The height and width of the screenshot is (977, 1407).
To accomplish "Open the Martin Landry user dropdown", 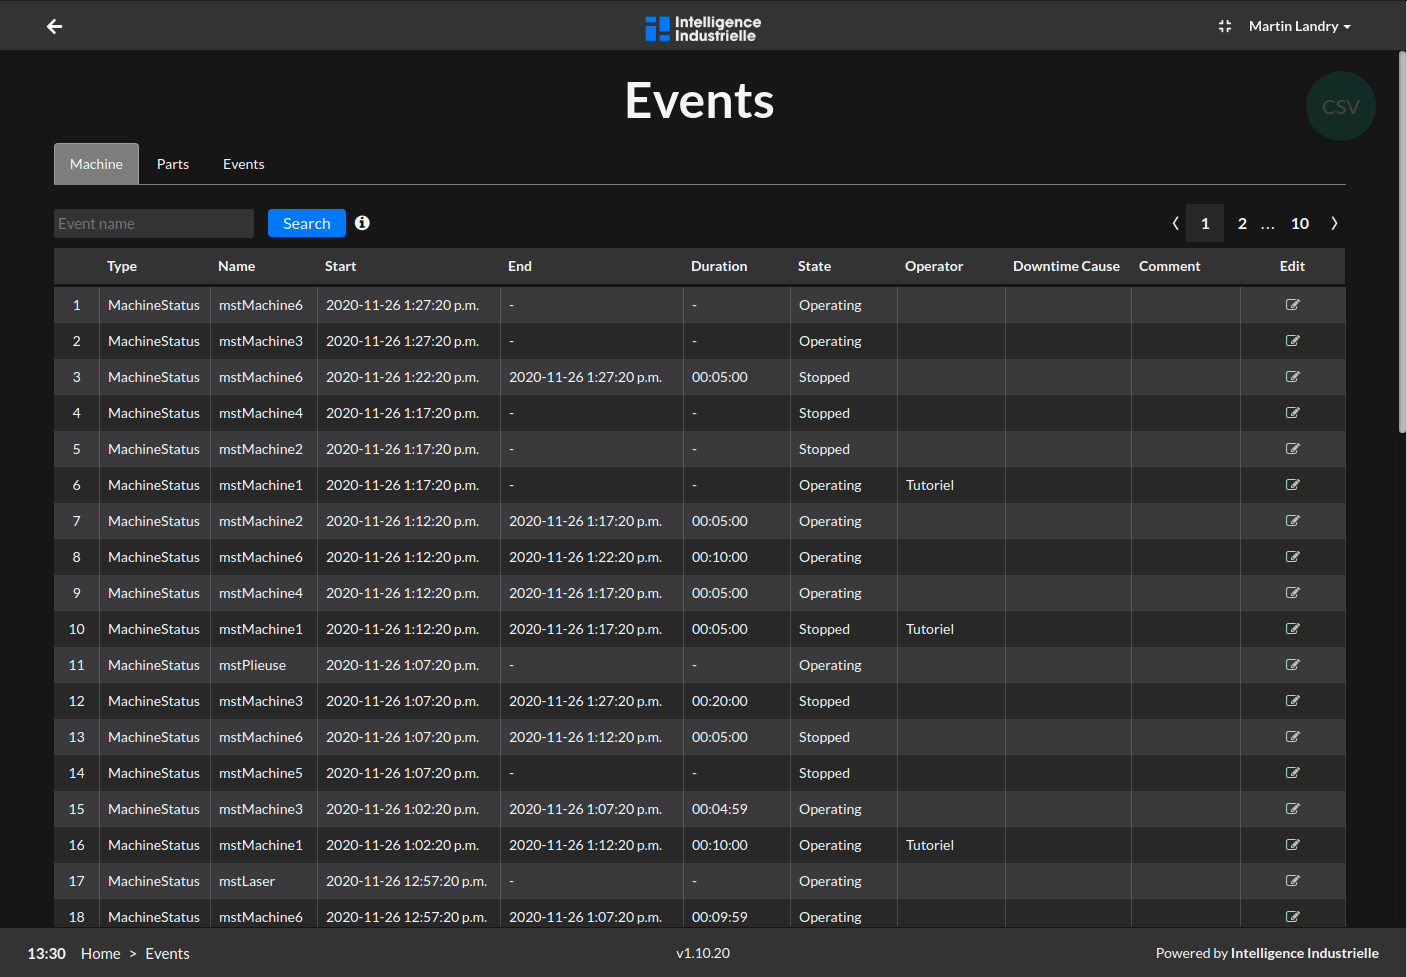I will [1299, 26].
